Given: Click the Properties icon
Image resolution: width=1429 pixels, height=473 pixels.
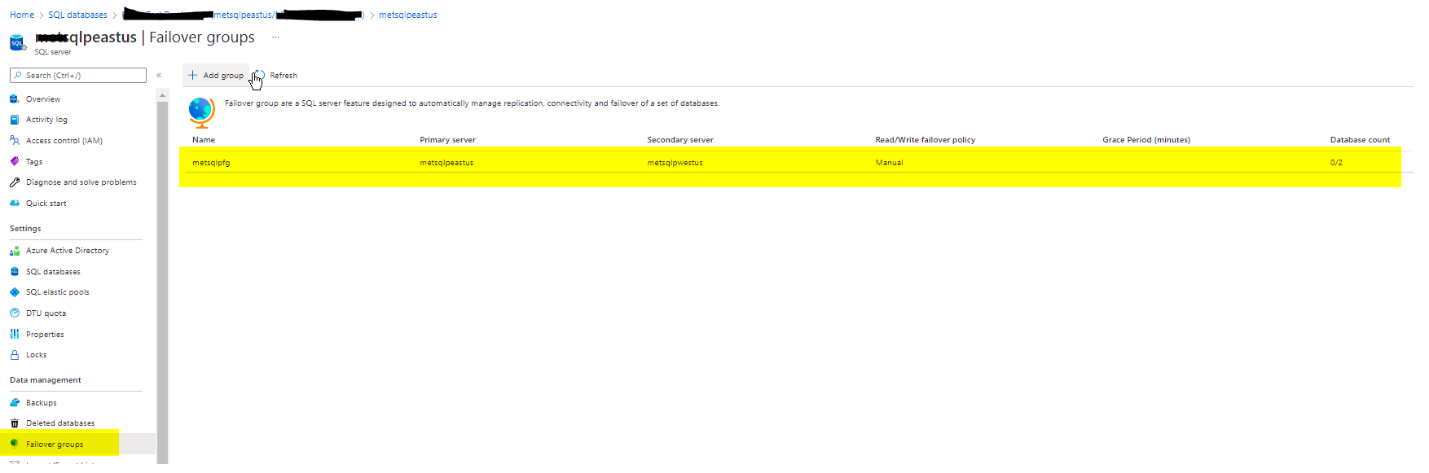Looking at the screenshot, I should click(x=14, y=334).
